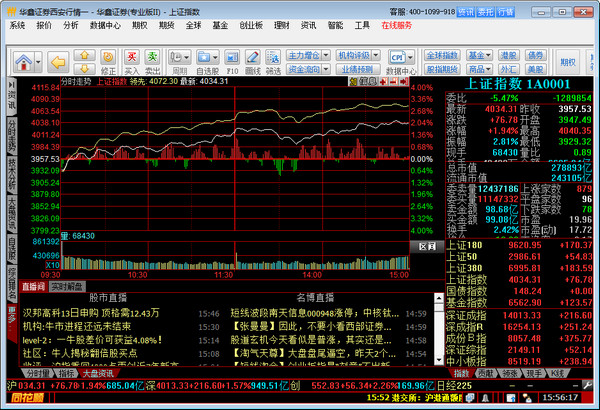Click the red arrow chart icon
Viewport: 600px width, 410px height.
coord(404,82)
